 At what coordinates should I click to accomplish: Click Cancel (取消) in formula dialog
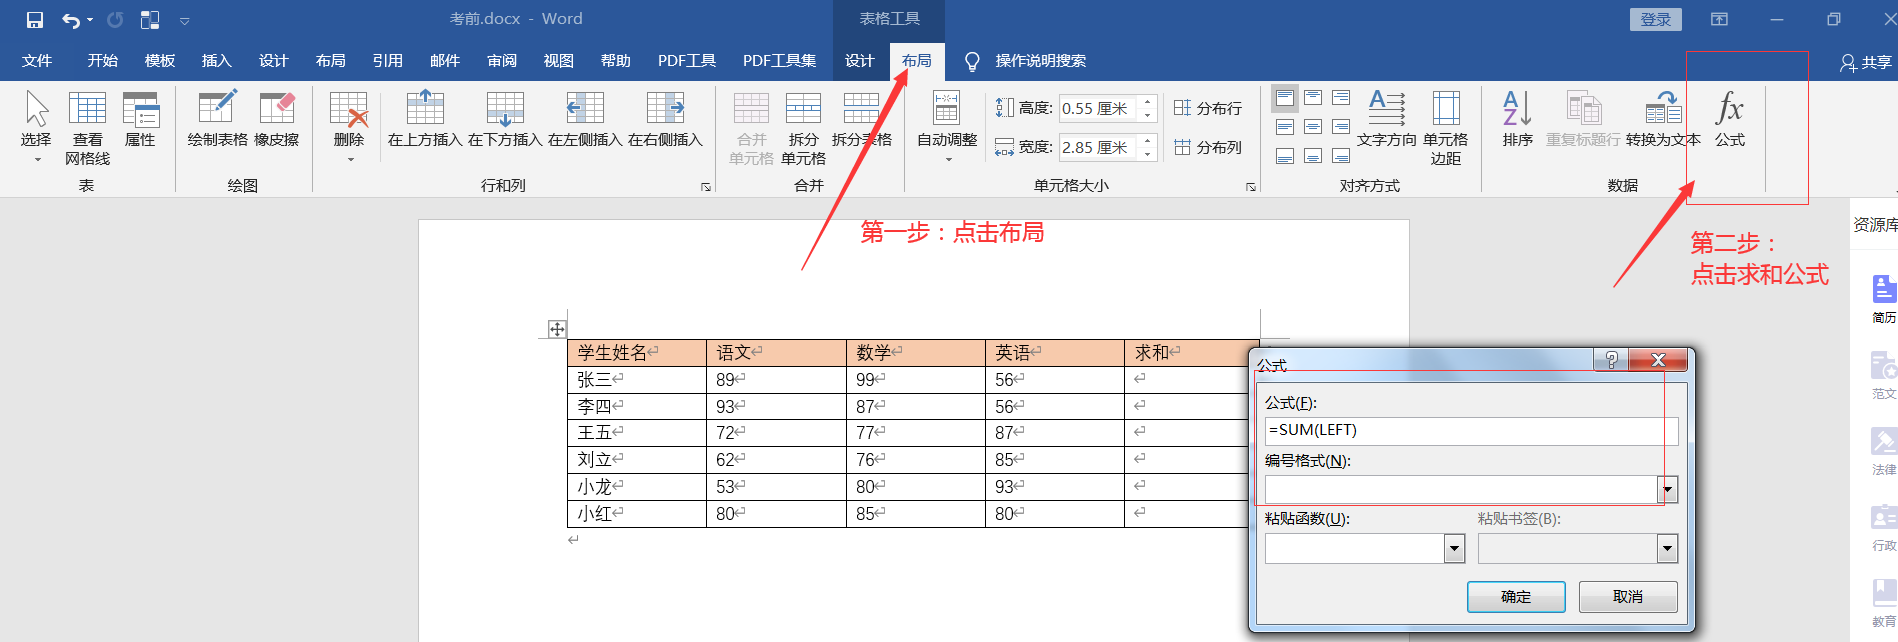(x=1628, y=597)
